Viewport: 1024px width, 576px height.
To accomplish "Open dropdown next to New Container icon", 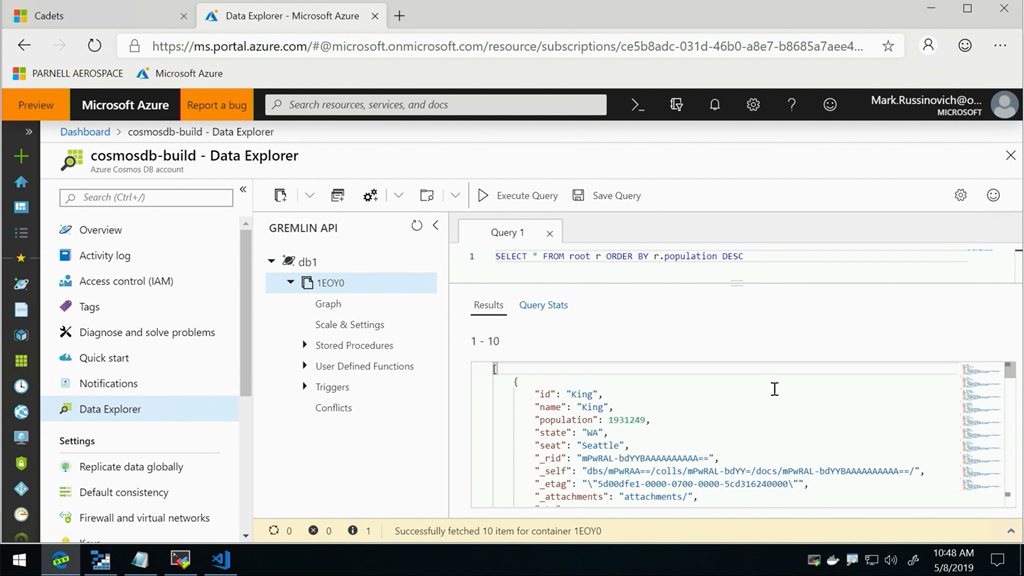I will [309, 196].
